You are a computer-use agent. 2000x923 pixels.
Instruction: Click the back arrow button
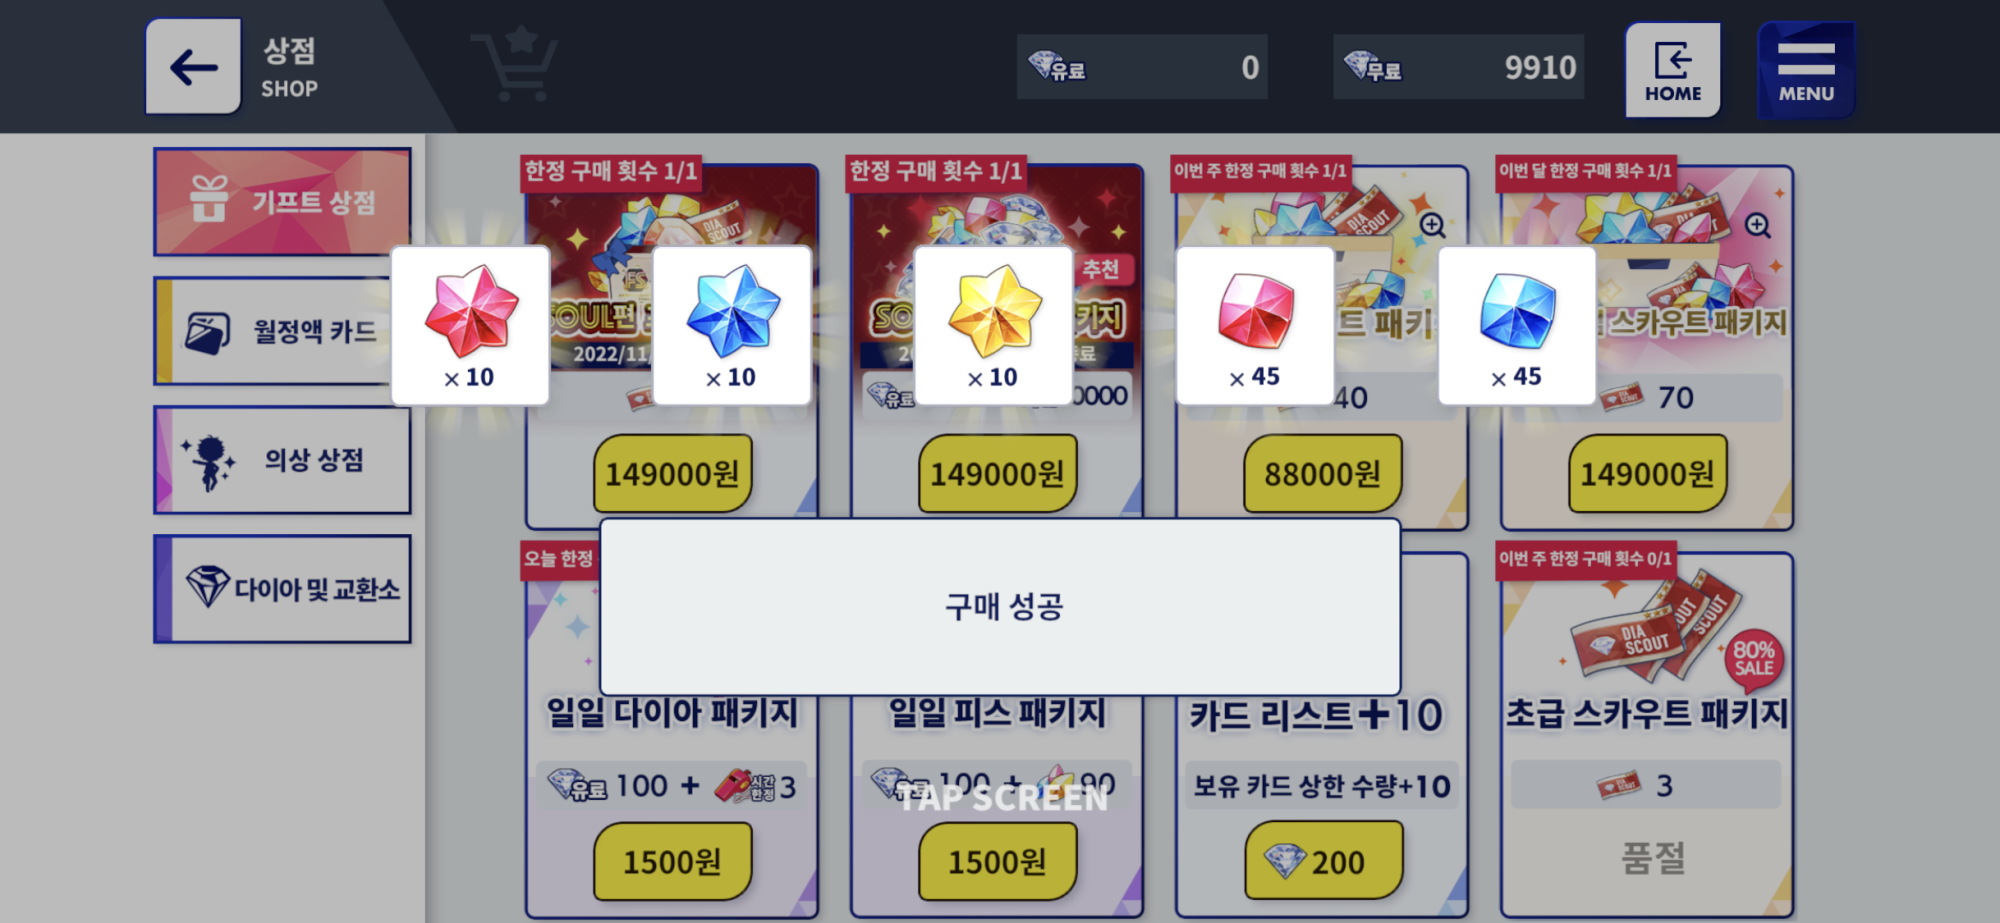pyautogui.click(x=193, y=67)
